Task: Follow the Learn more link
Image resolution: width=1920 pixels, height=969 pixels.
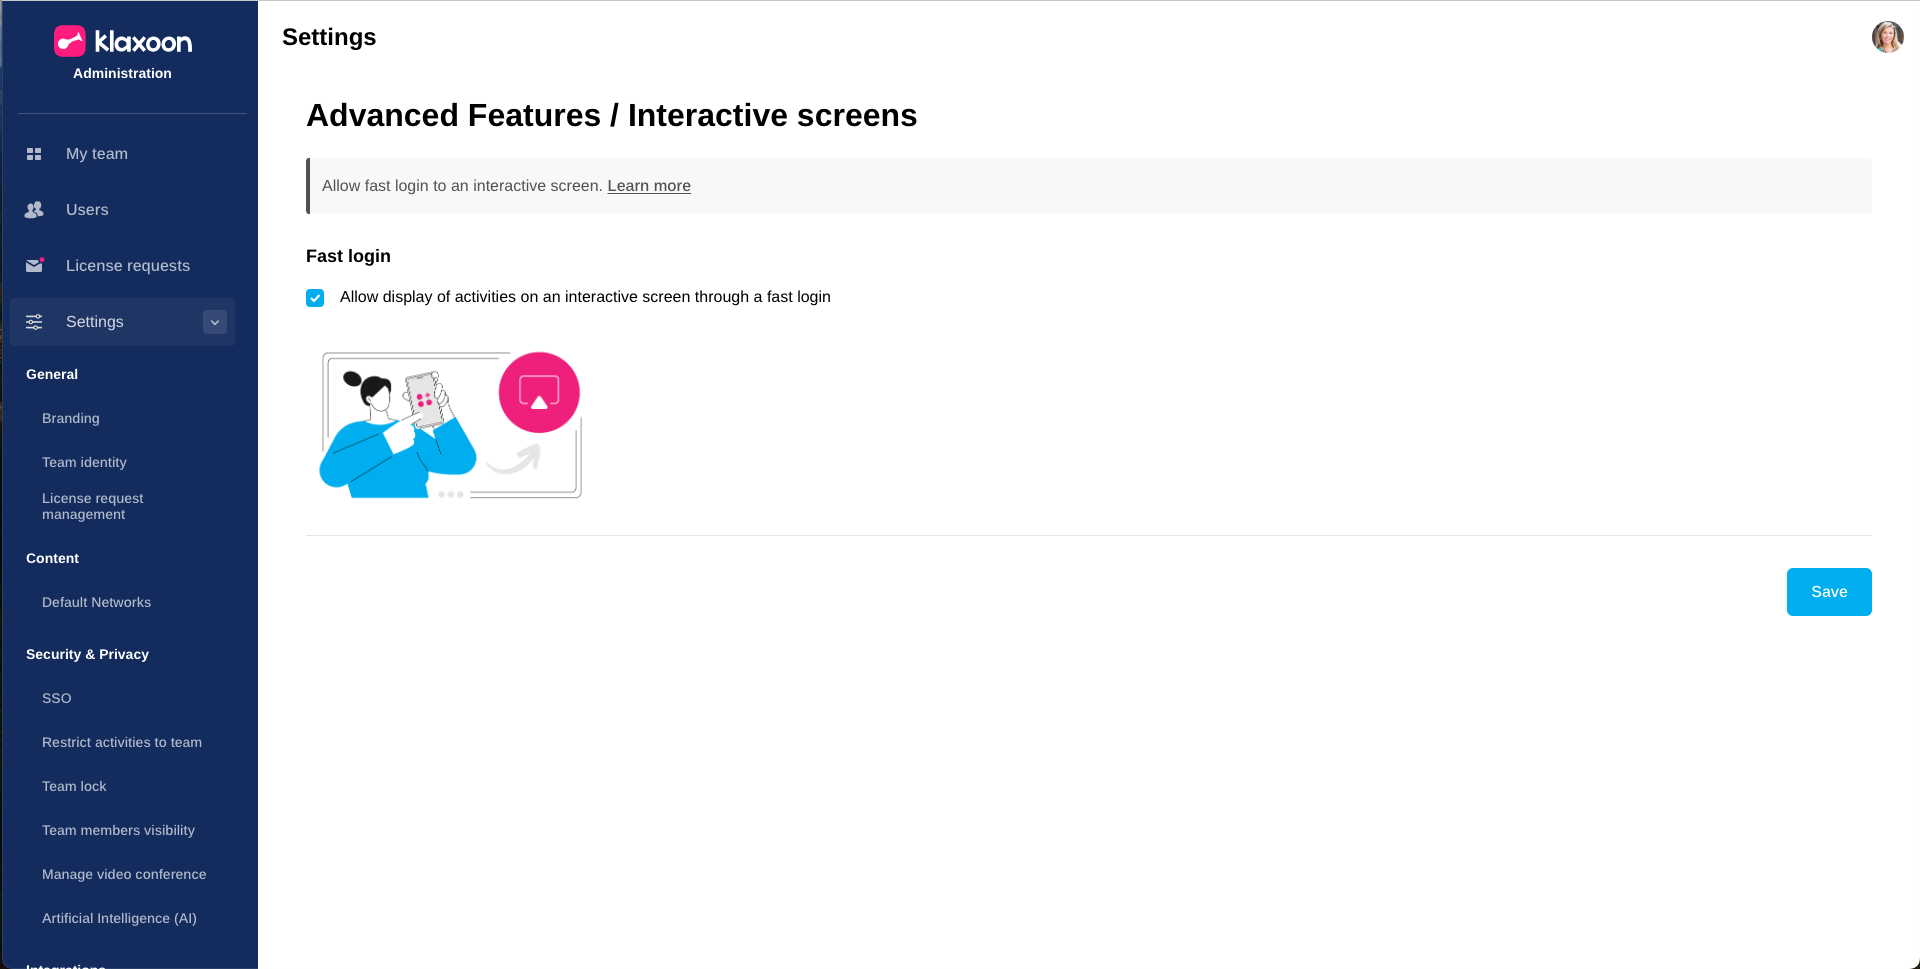Action: point(649,186)
